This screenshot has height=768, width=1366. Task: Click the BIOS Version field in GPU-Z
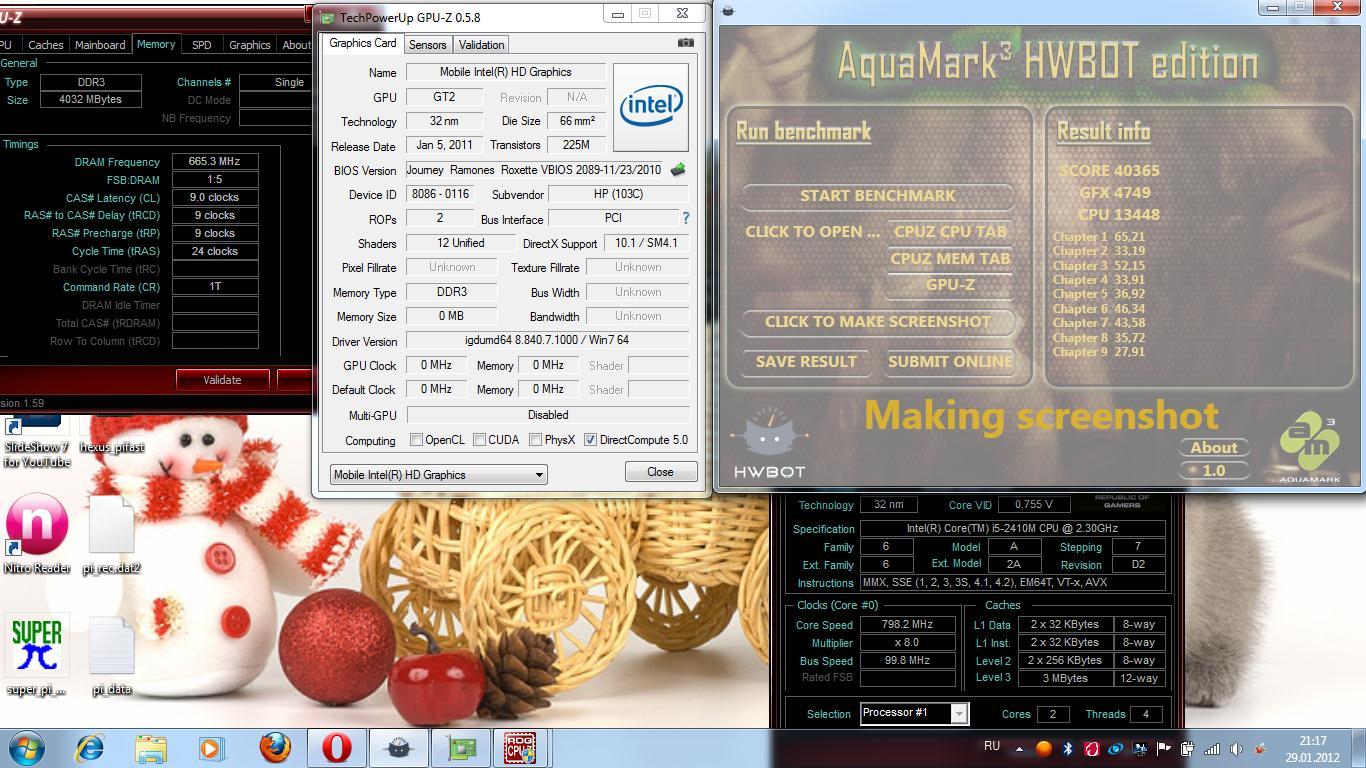(534, 170)
